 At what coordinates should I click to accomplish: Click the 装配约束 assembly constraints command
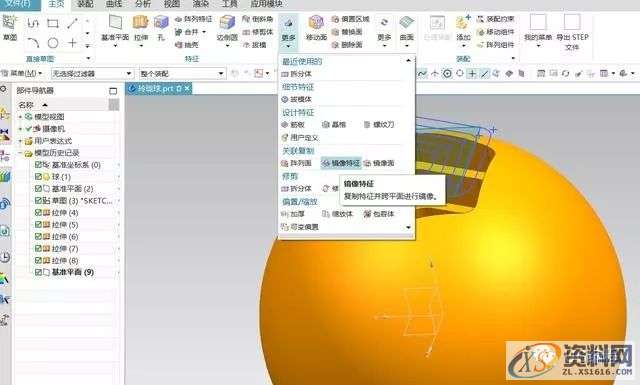tap(496, 19)
